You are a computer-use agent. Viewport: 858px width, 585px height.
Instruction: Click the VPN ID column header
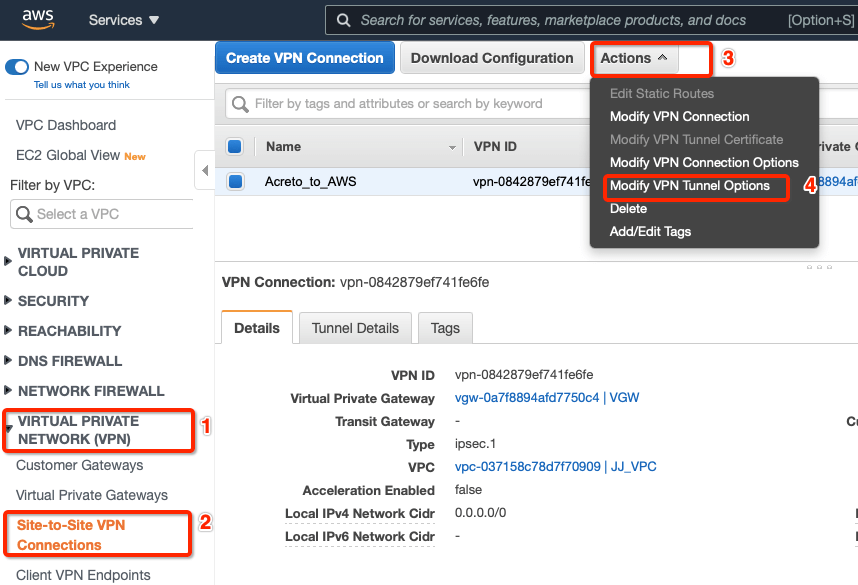(x=495, y=147)
